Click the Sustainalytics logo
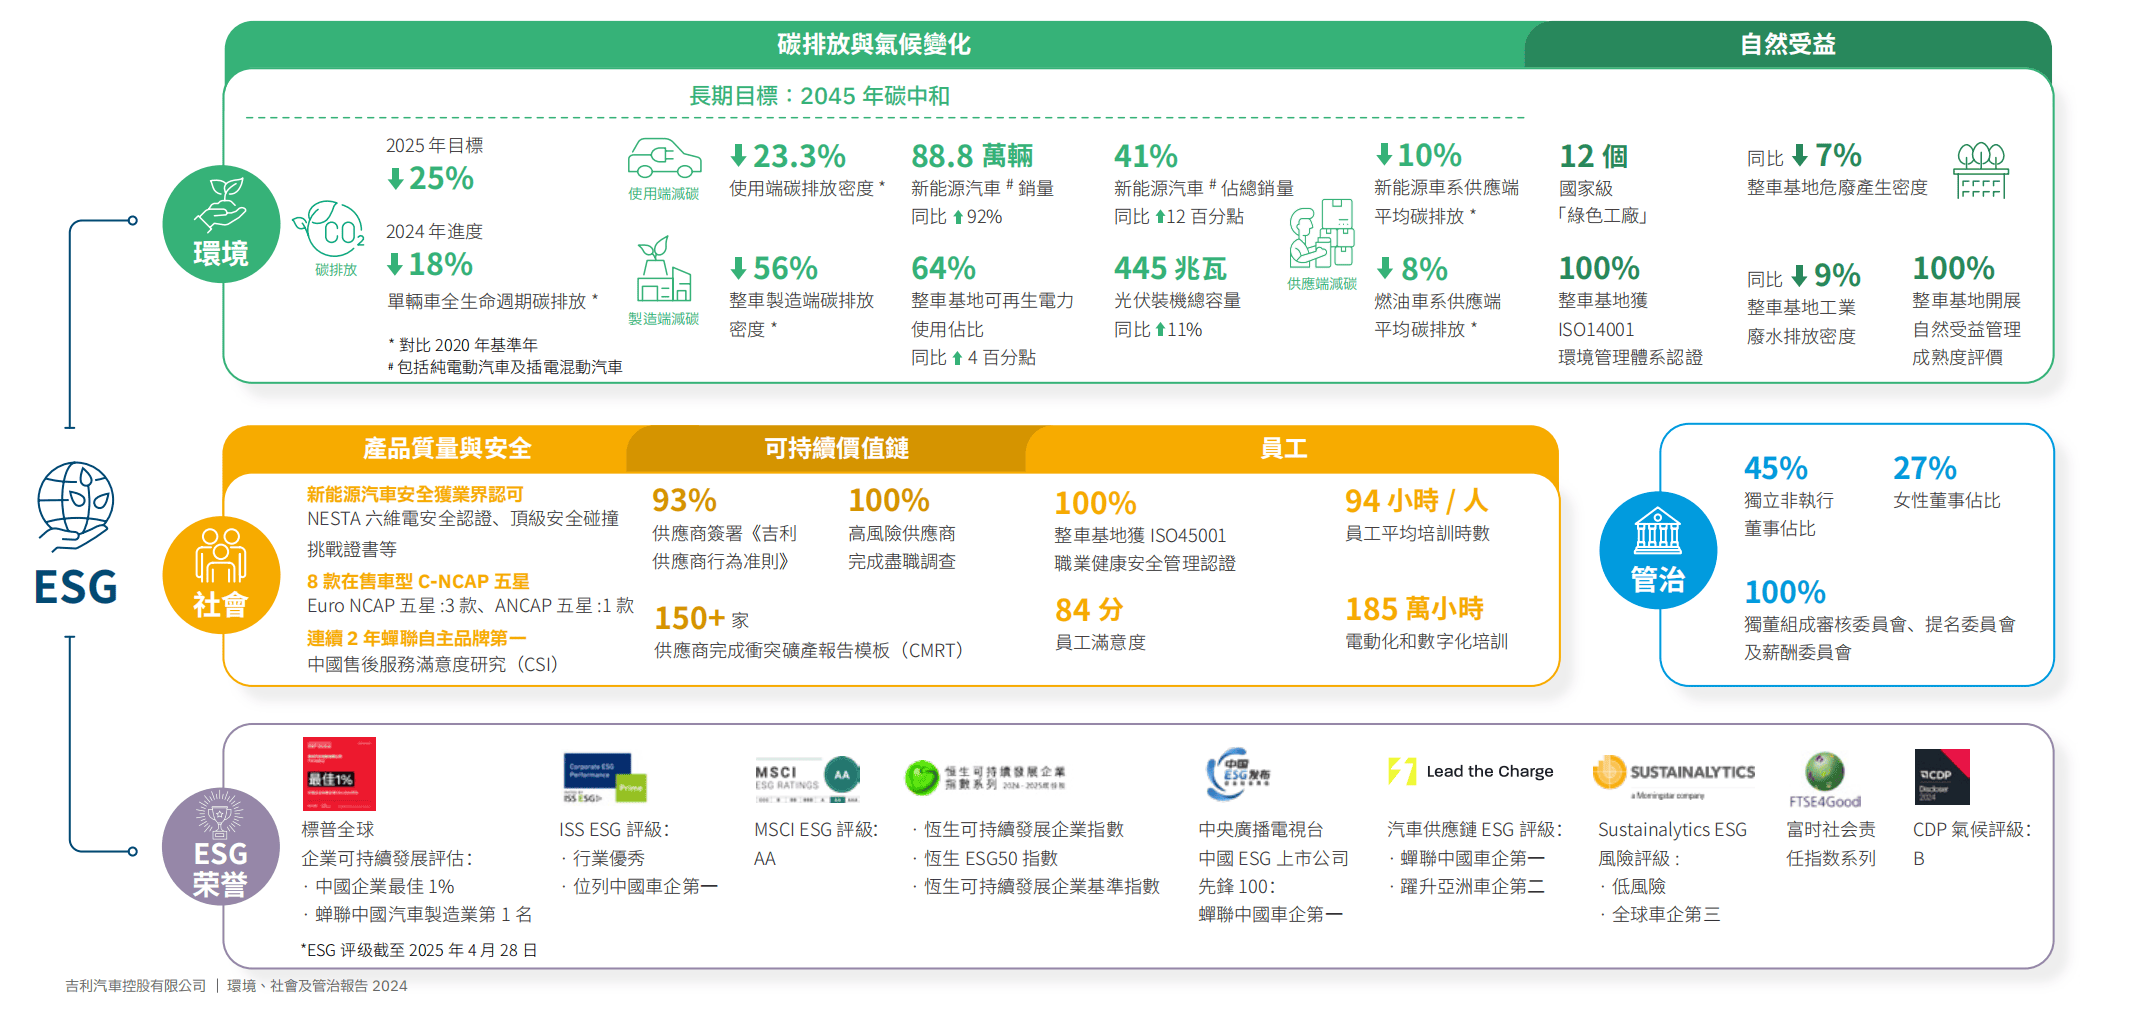The height and width of the screenshot is (1010, 2138). 1673,775
